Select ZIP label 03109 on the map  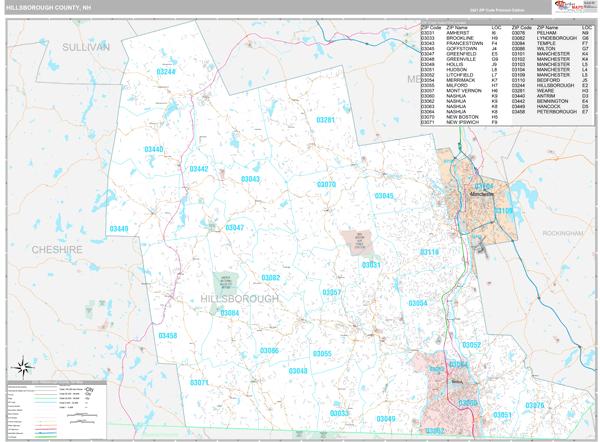[503, 211]
